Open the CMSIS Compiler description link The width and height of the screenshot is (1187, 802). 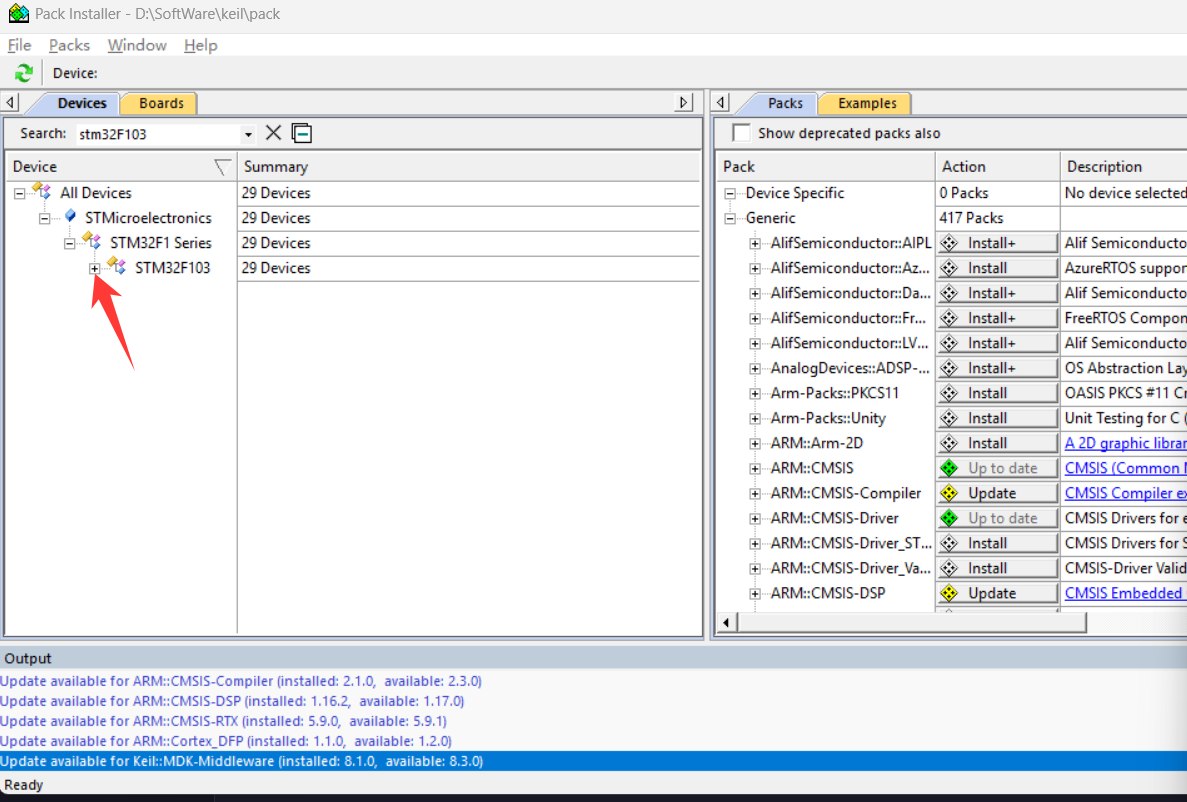coord(1125,493)
